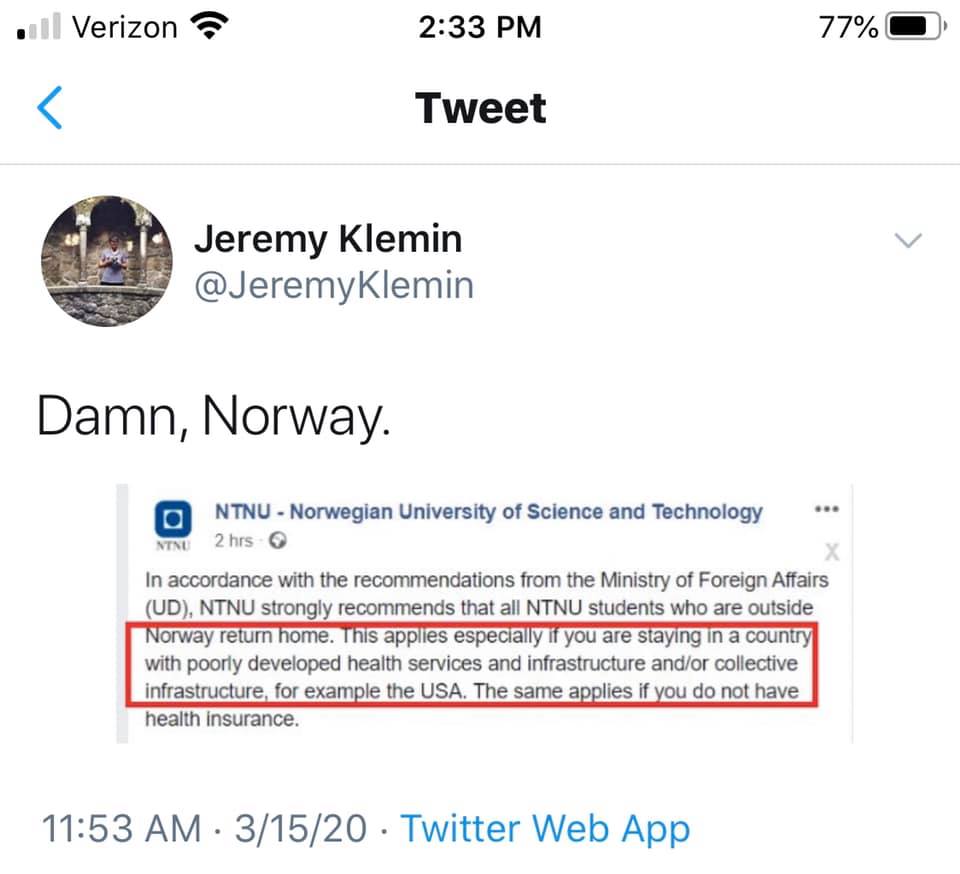
Task: Tap the red highlighted text box
Action: (x=472, y=665)
